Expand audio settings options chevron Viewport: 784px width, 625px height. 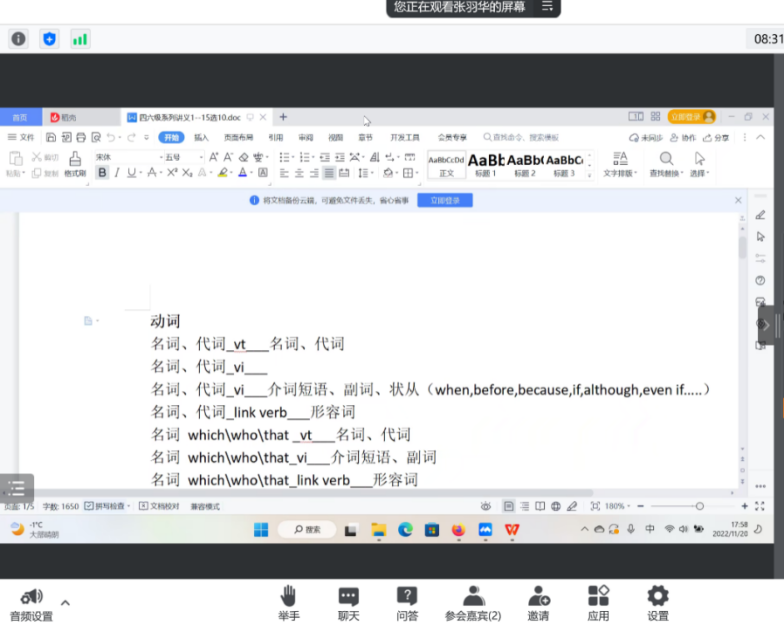(66, 603)
